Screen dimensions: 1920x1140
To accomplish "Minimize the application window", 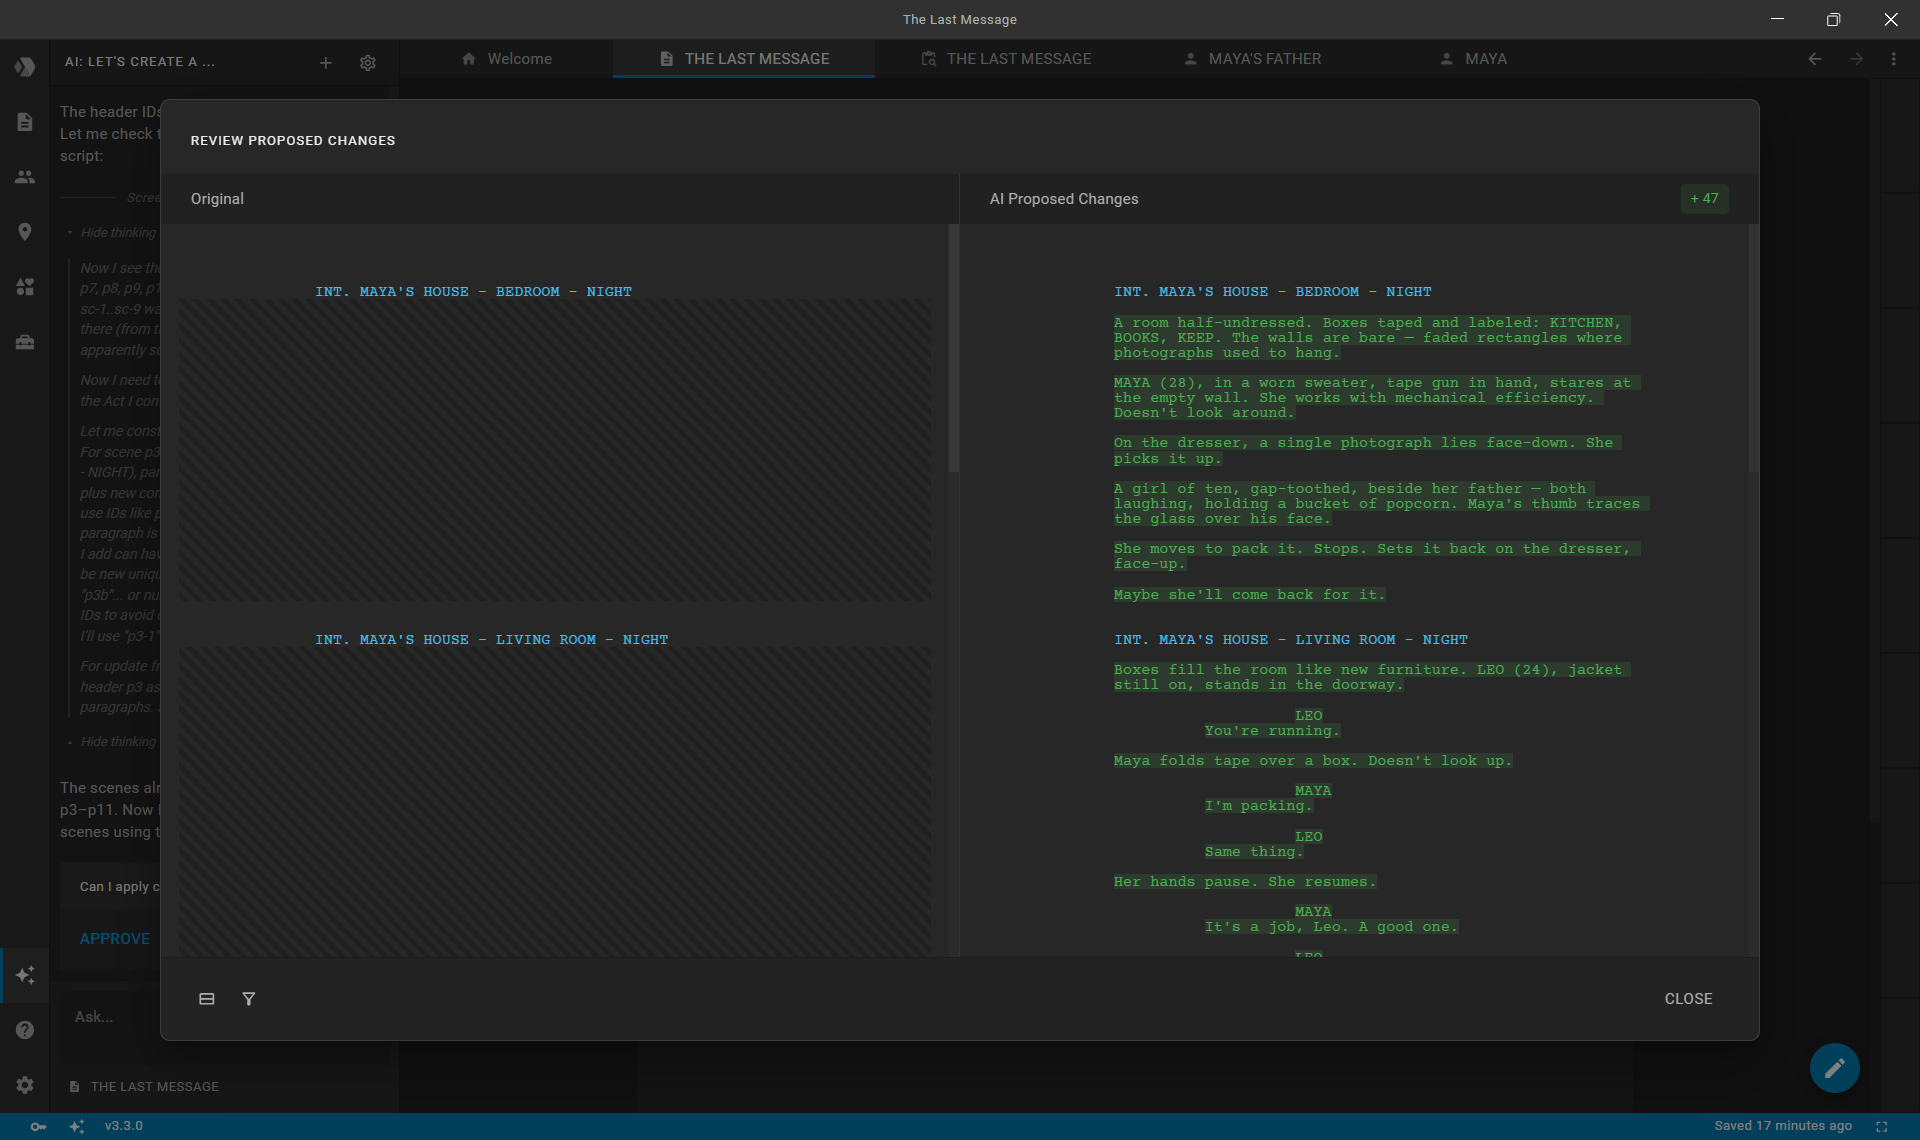I will [x=1777, y=19].
